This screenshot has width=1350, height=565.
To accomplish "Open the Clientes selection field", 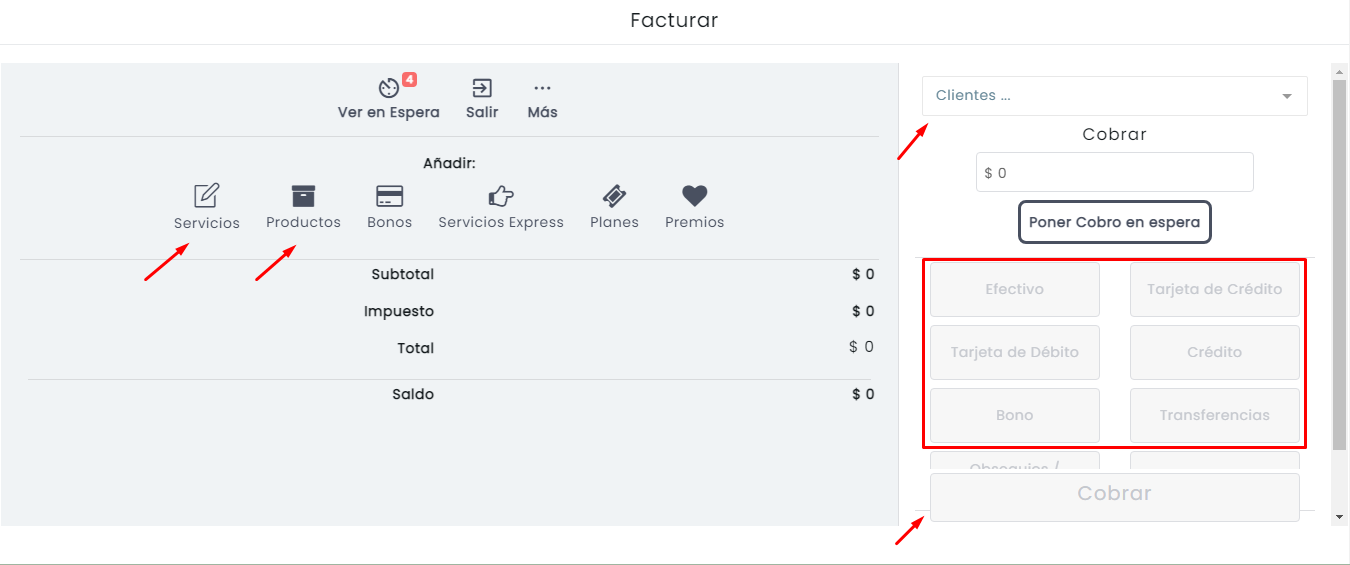I will (x=1114, y=96).
